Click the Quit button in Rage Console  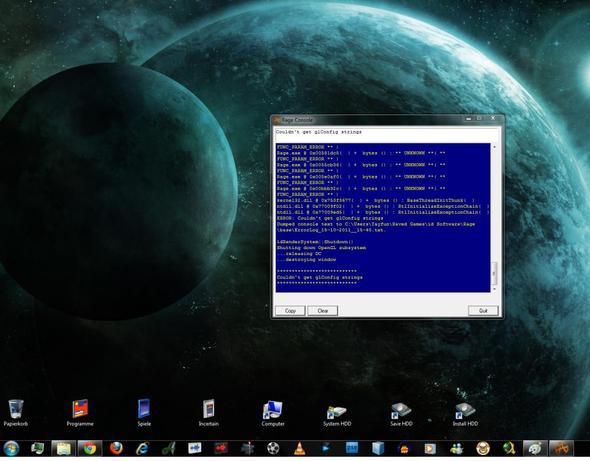[483, 311]
